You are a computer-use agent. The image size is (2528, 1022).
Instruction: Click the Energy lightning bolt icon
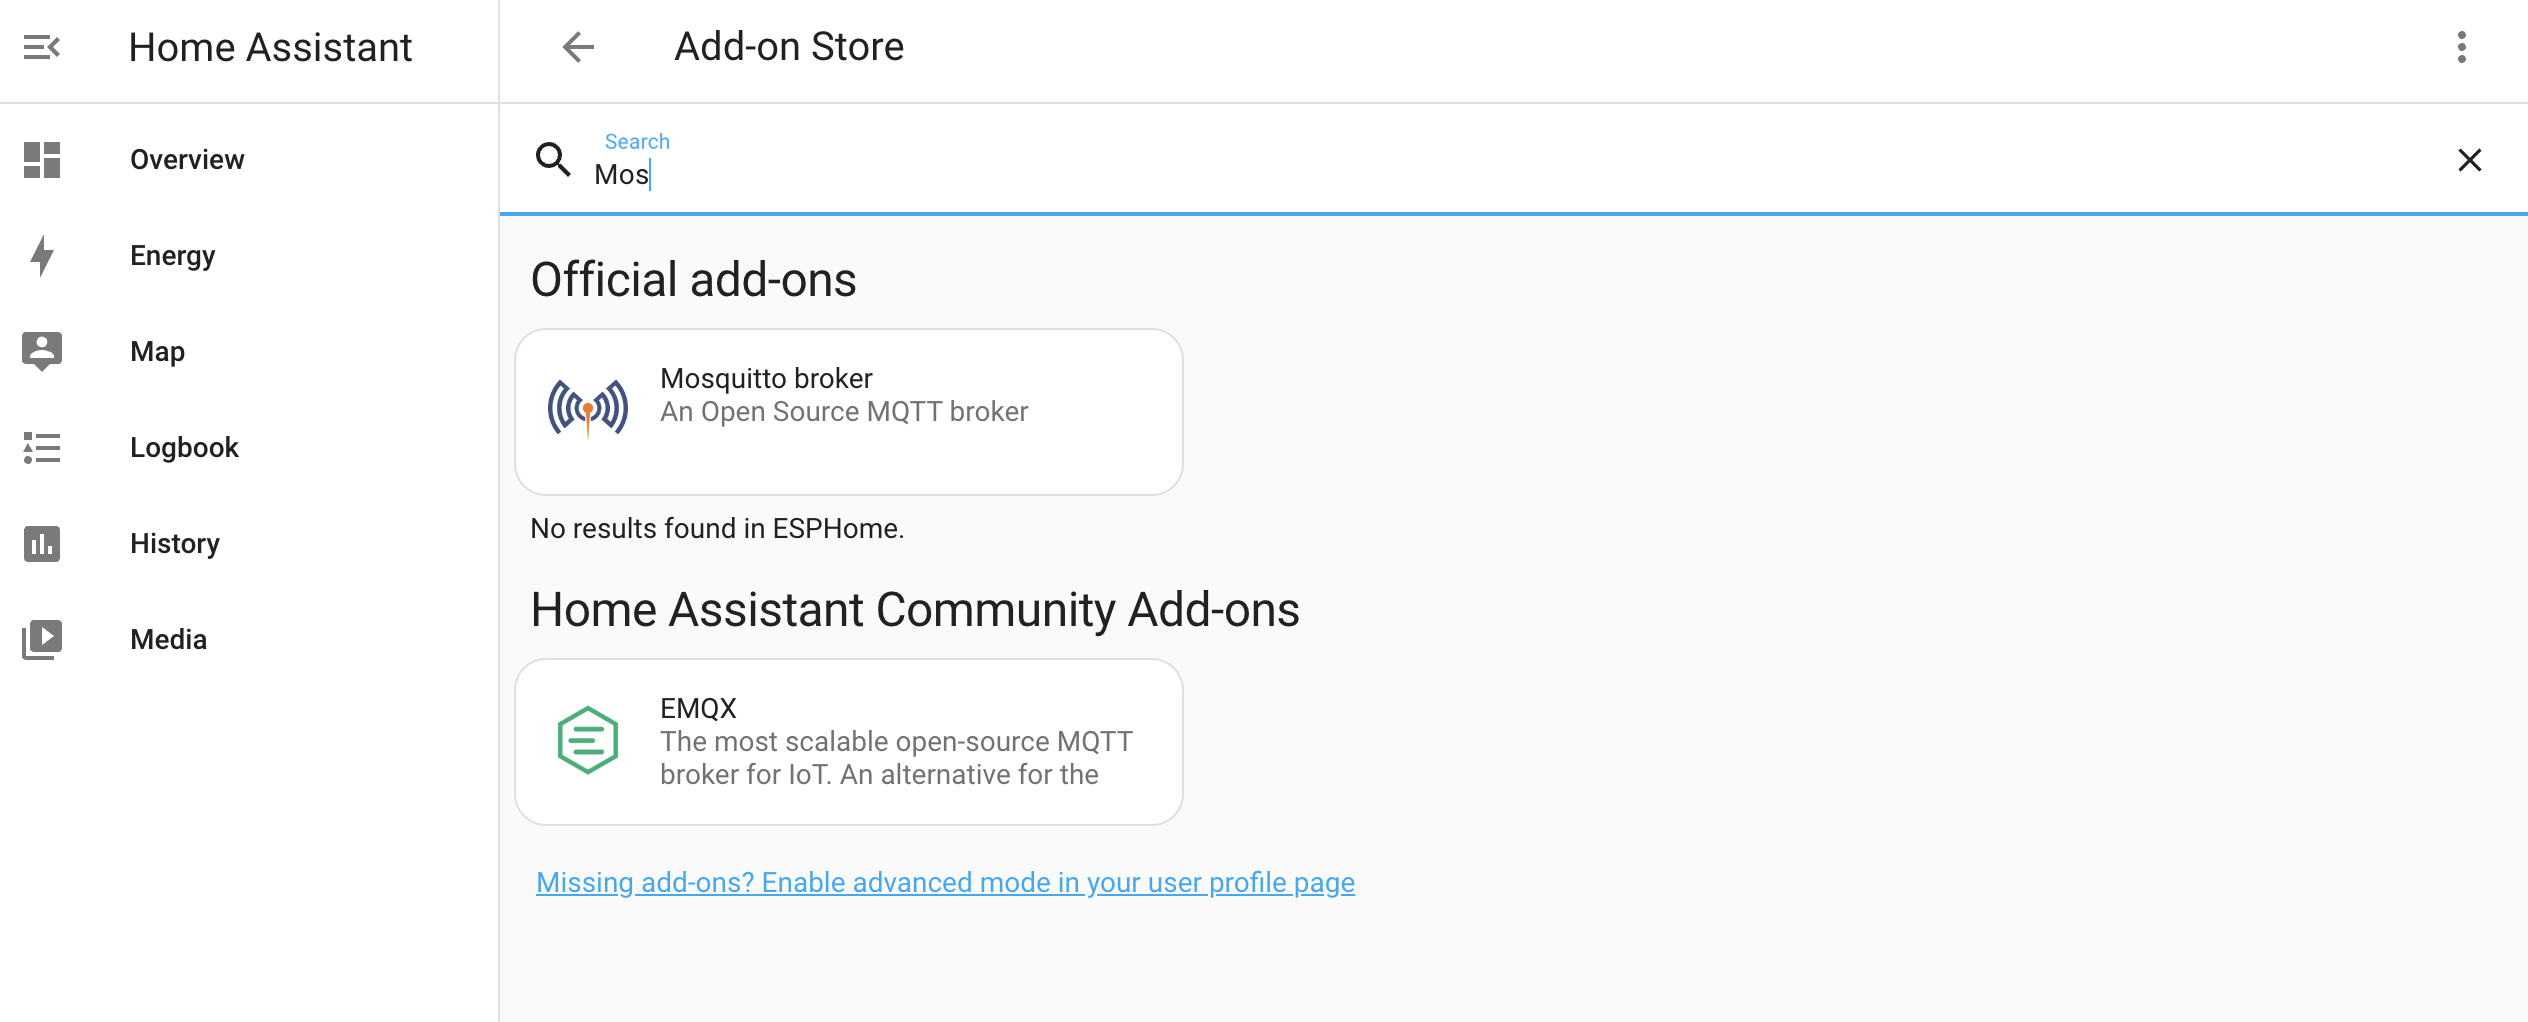tap(42, 256)
